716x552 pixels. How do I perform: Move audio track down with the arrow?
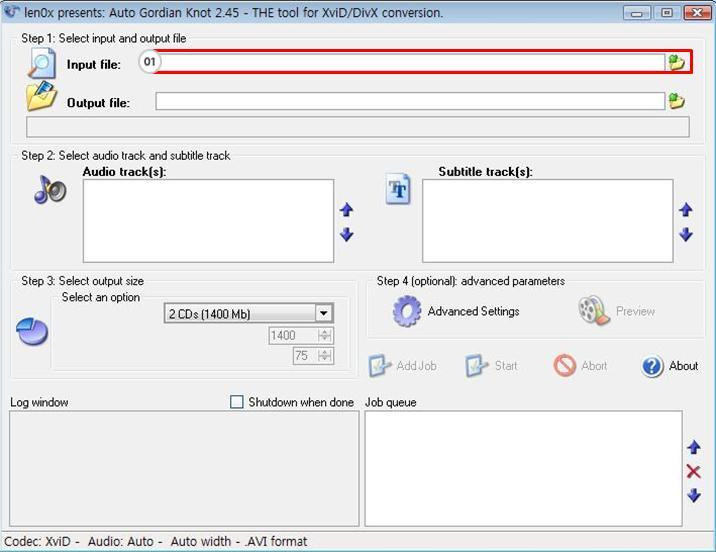tap(347, 234)
